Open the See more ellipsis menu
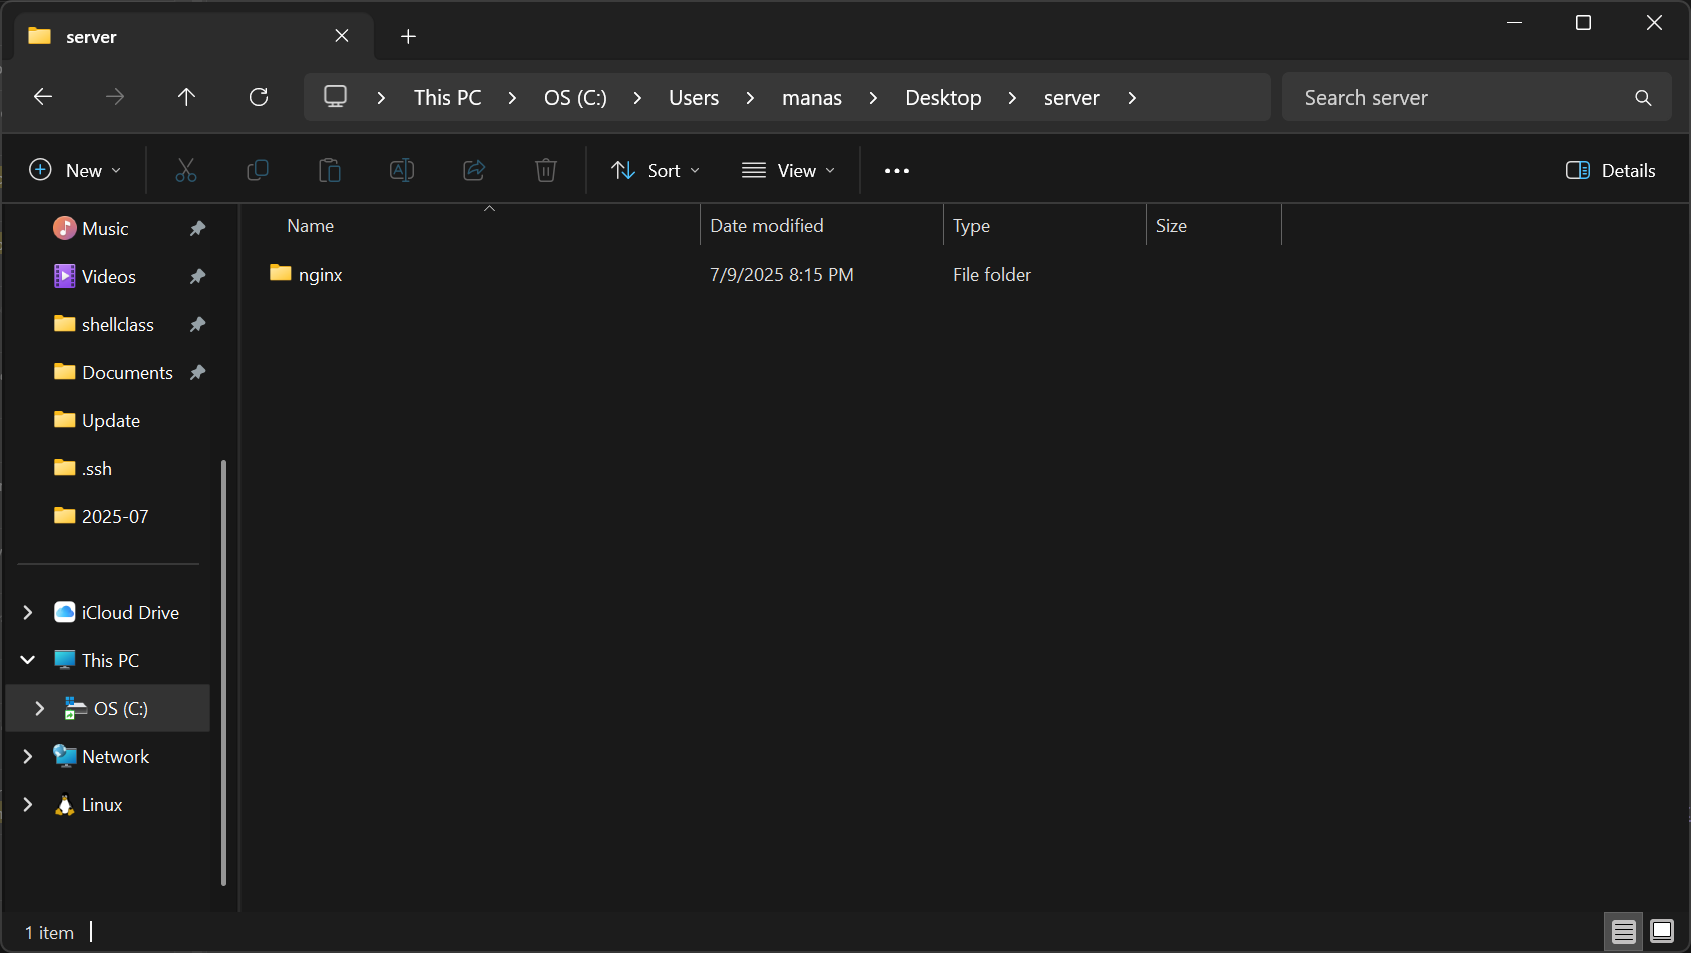The width and height of the screenshot is (1691, 953). (897, 171)
